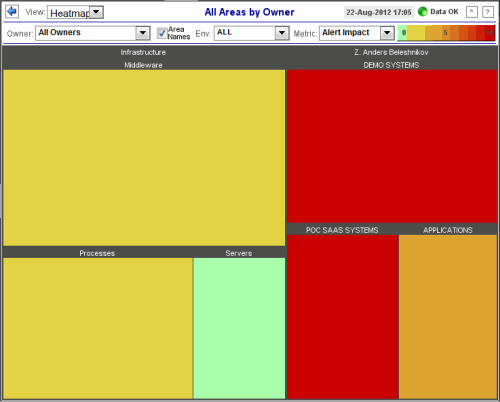Click the 22-Aug-2012 timestamp field
Screen dimensions: 500x402
pyautogui.click(x=379, y=12)
